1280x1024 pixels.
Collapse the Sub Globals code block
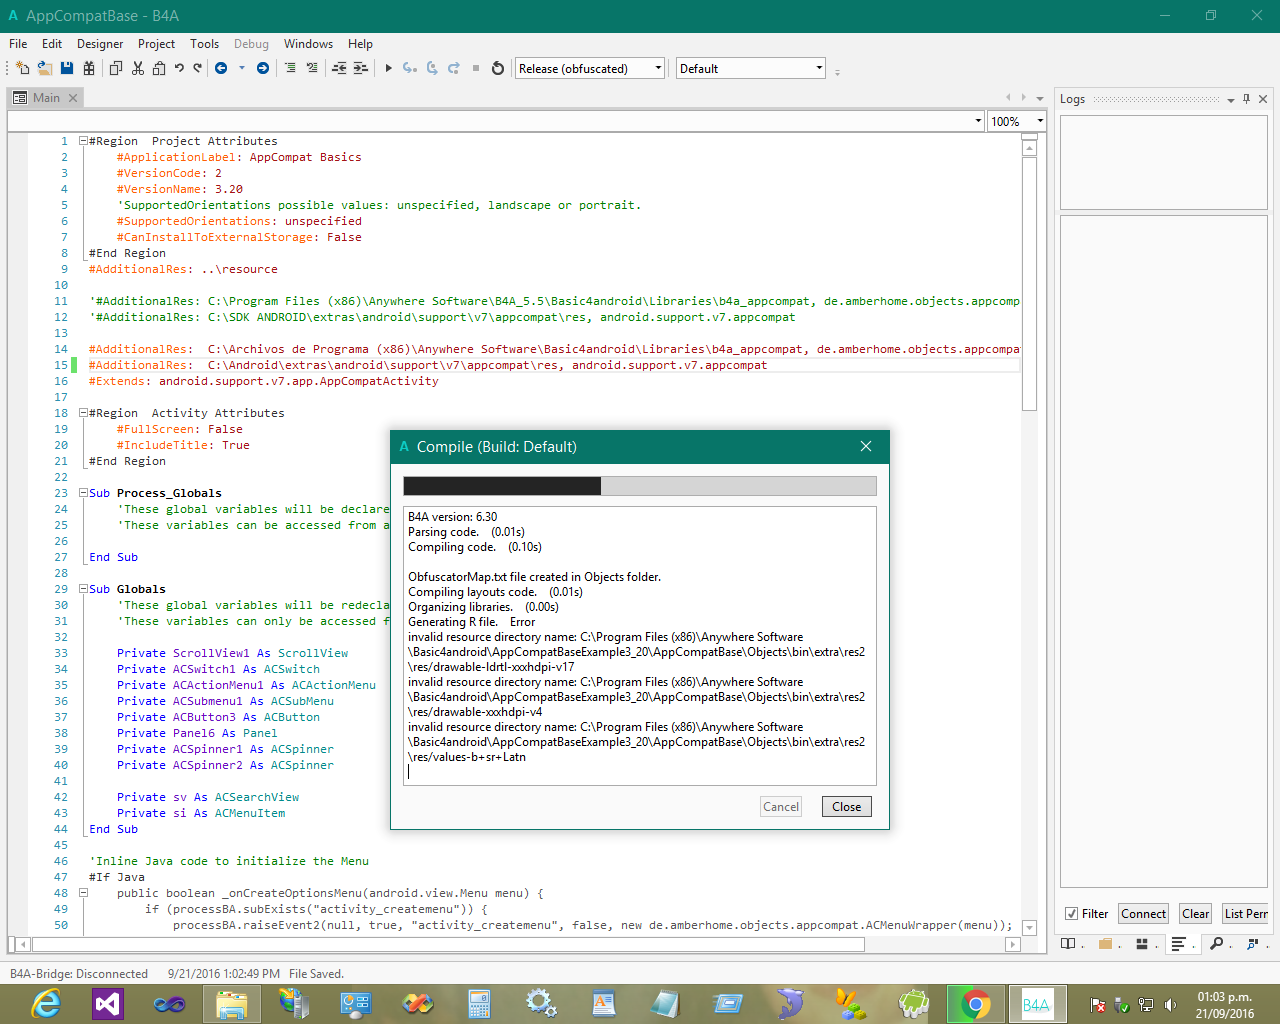pos(84,589)
